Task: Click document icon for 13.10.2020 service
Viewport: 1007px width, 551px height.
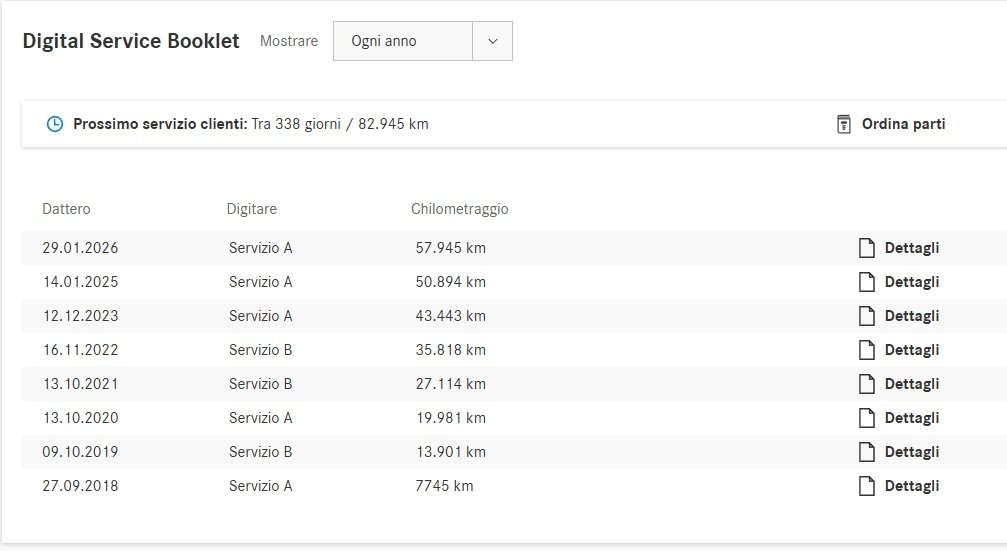Action: (867, 418)
